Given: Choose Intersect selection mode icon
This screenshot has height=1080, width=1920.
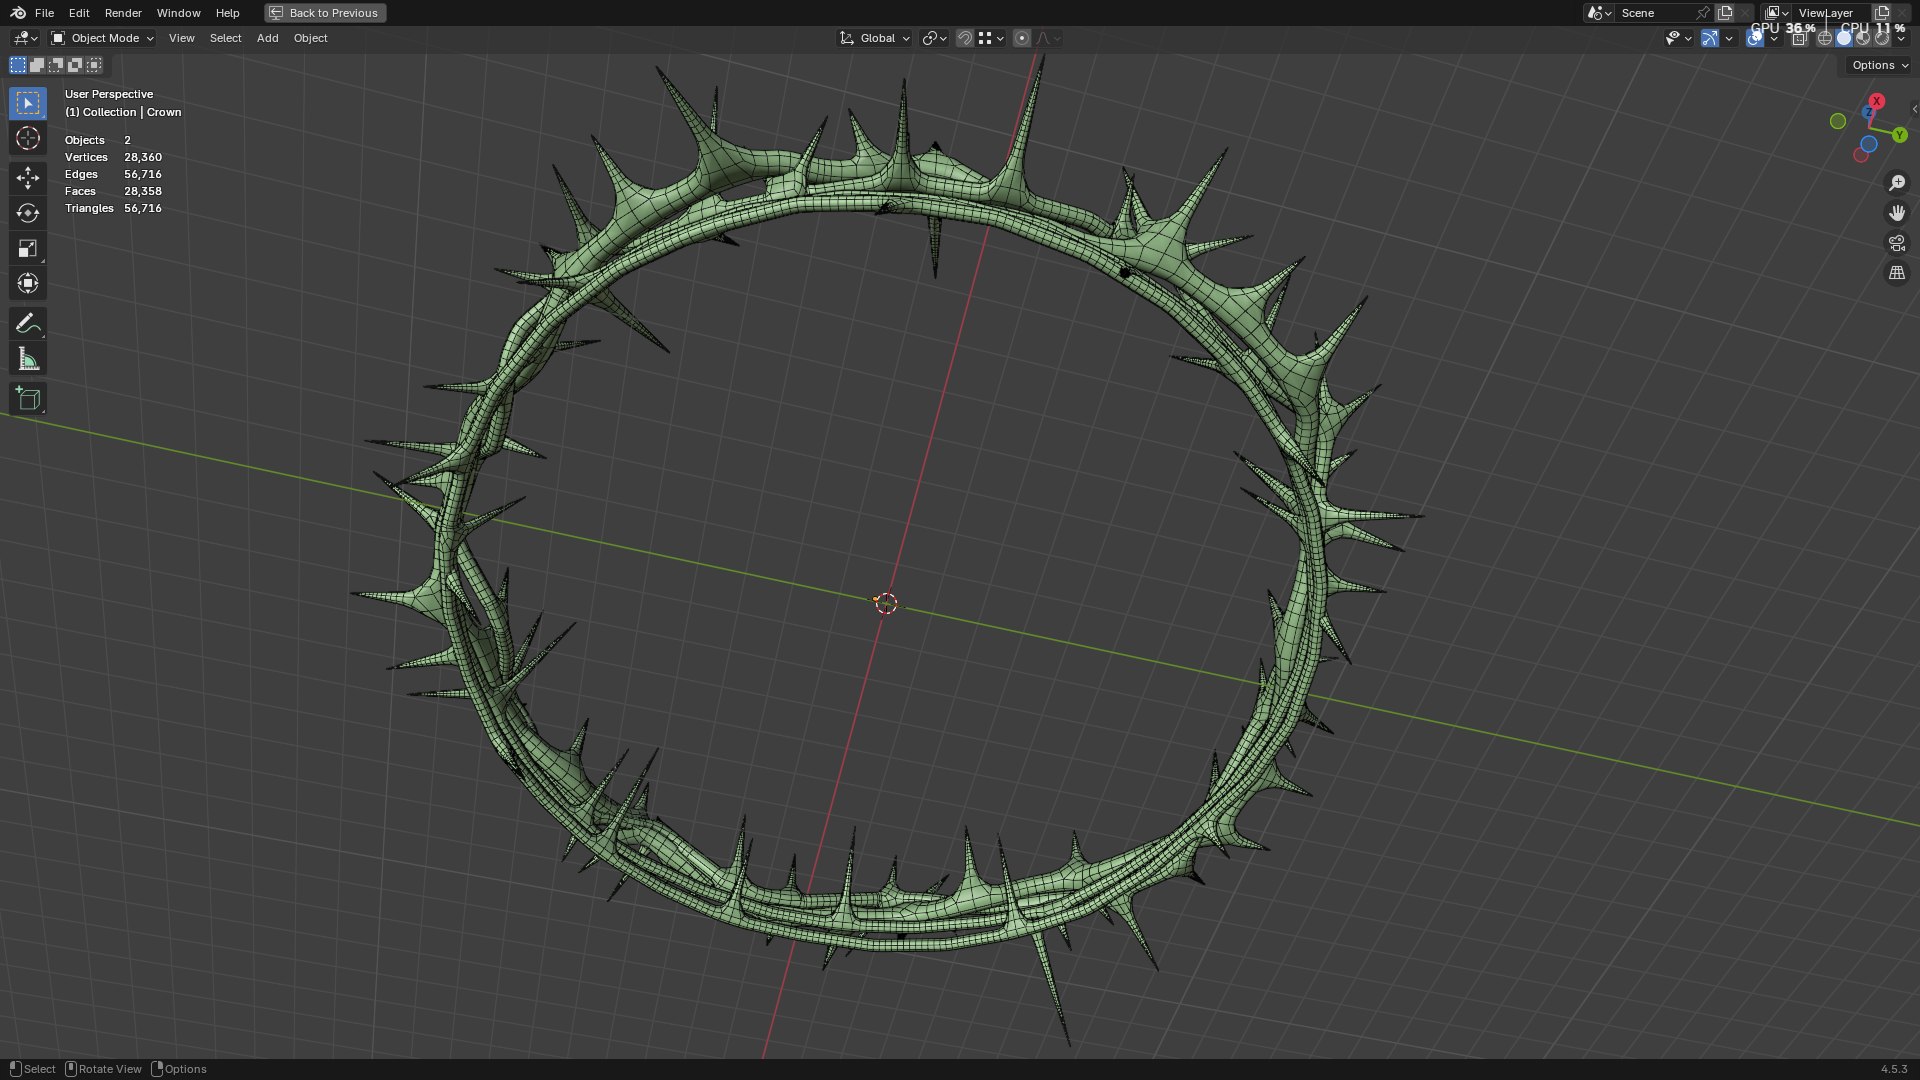Looking at the screenshot, I should (x=94, y=65).
